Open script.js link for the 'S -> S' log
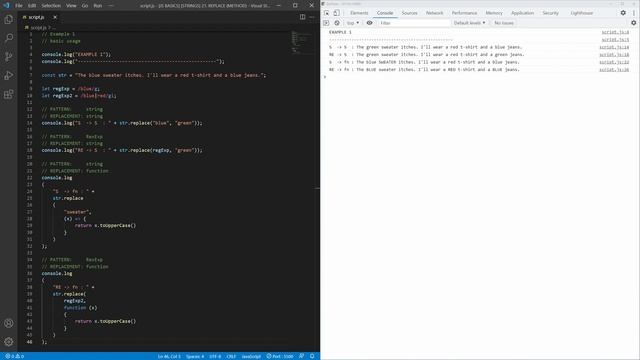Viewport: 640px width, 360px height. 614,47
